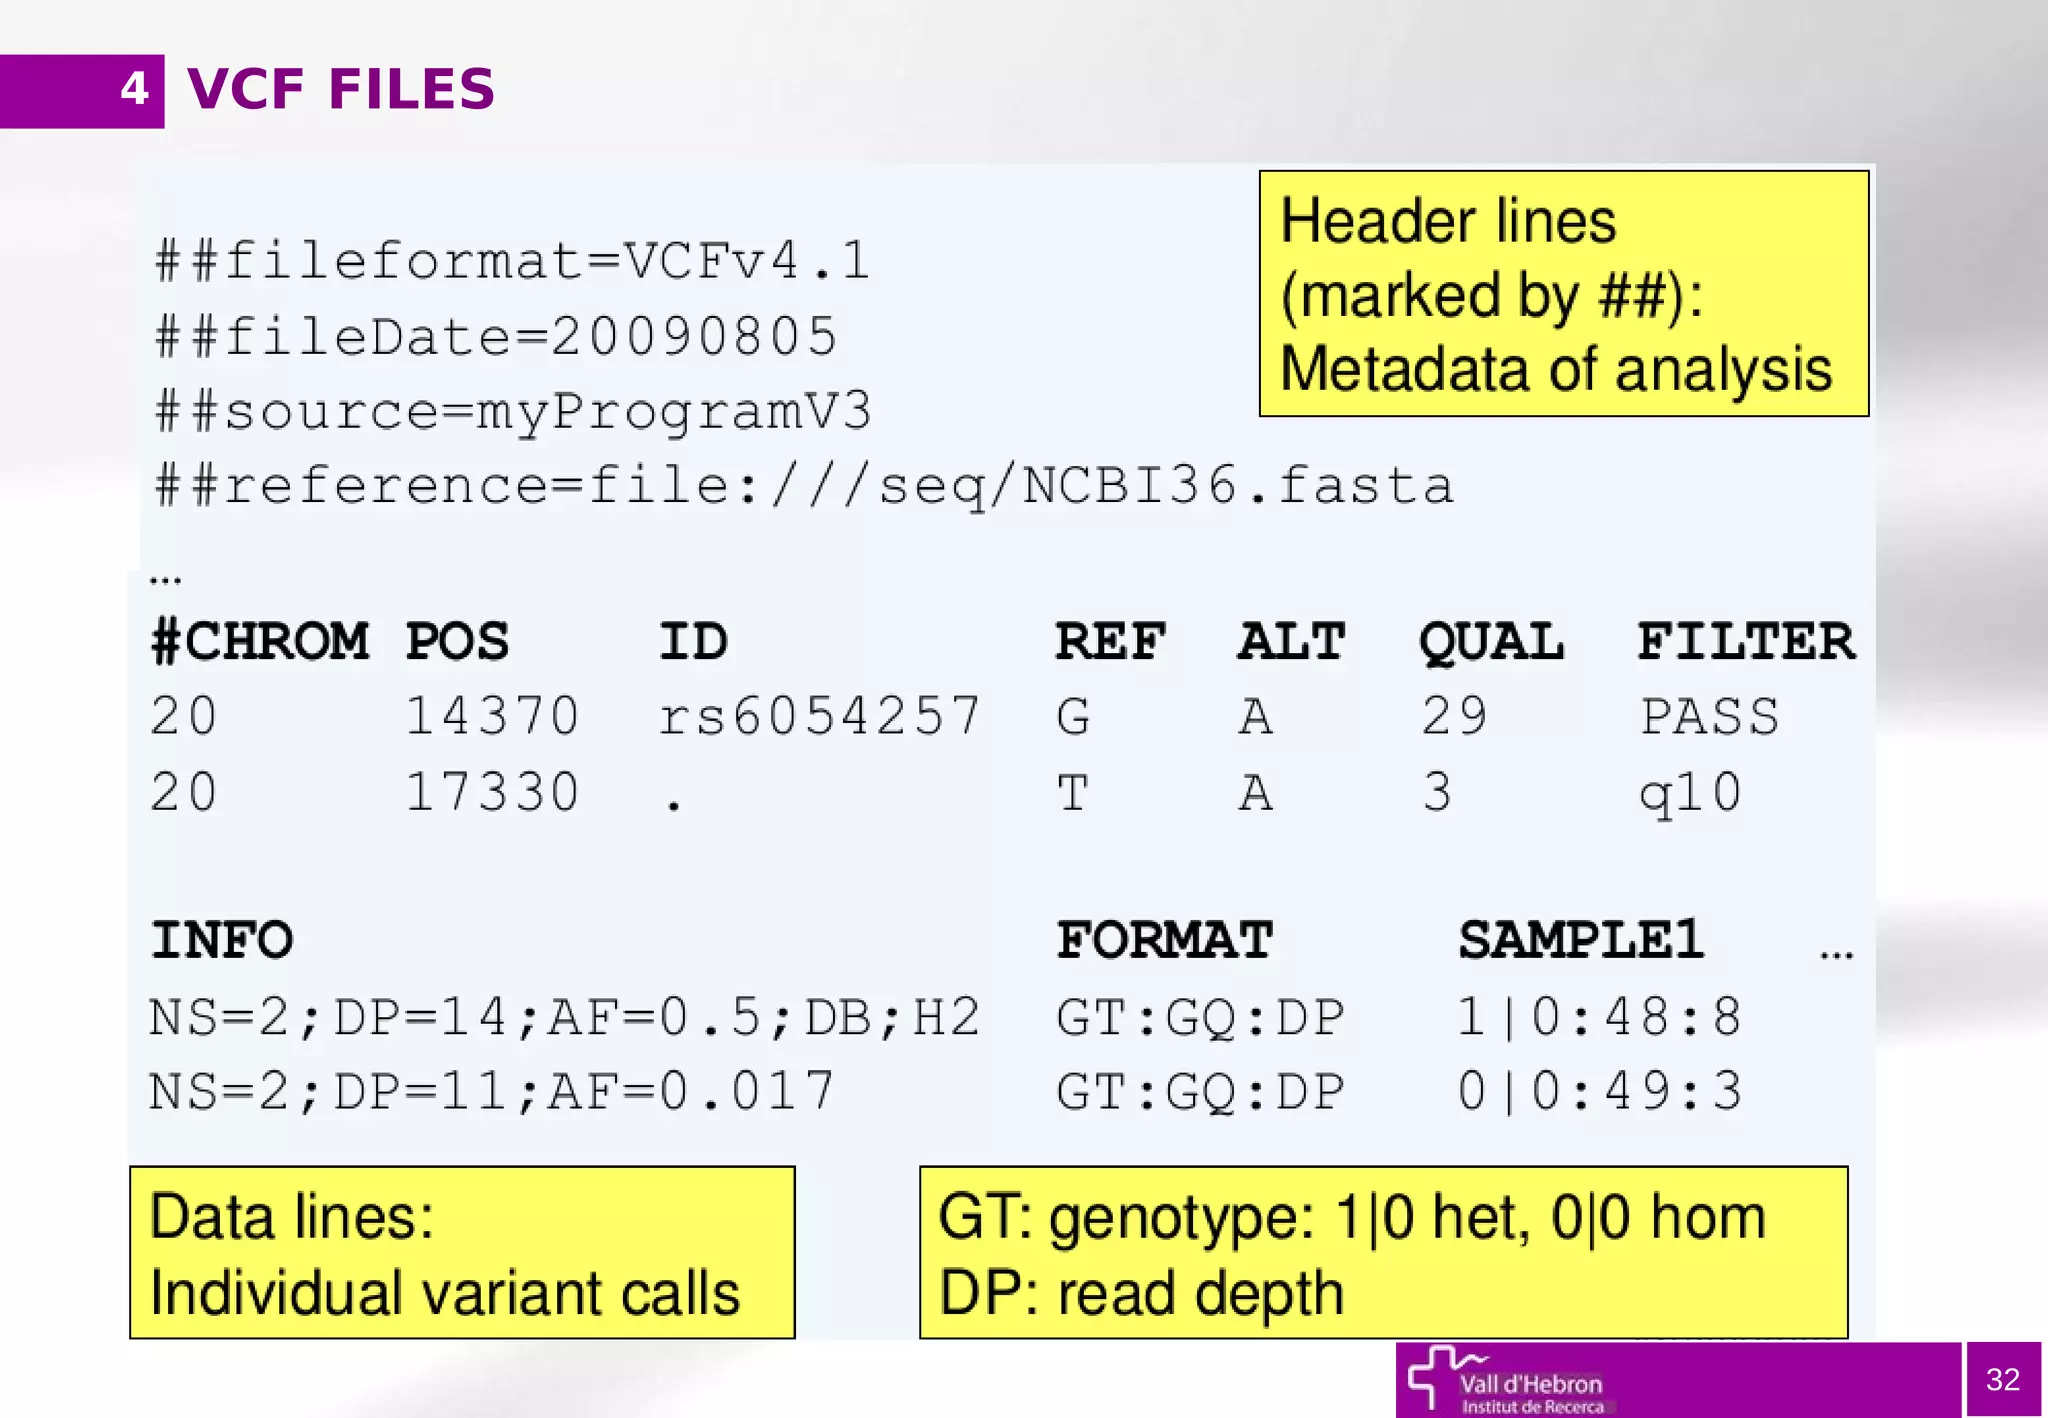
Task: Click the Institut de Recerca caption
Action: point(1533,1407)
